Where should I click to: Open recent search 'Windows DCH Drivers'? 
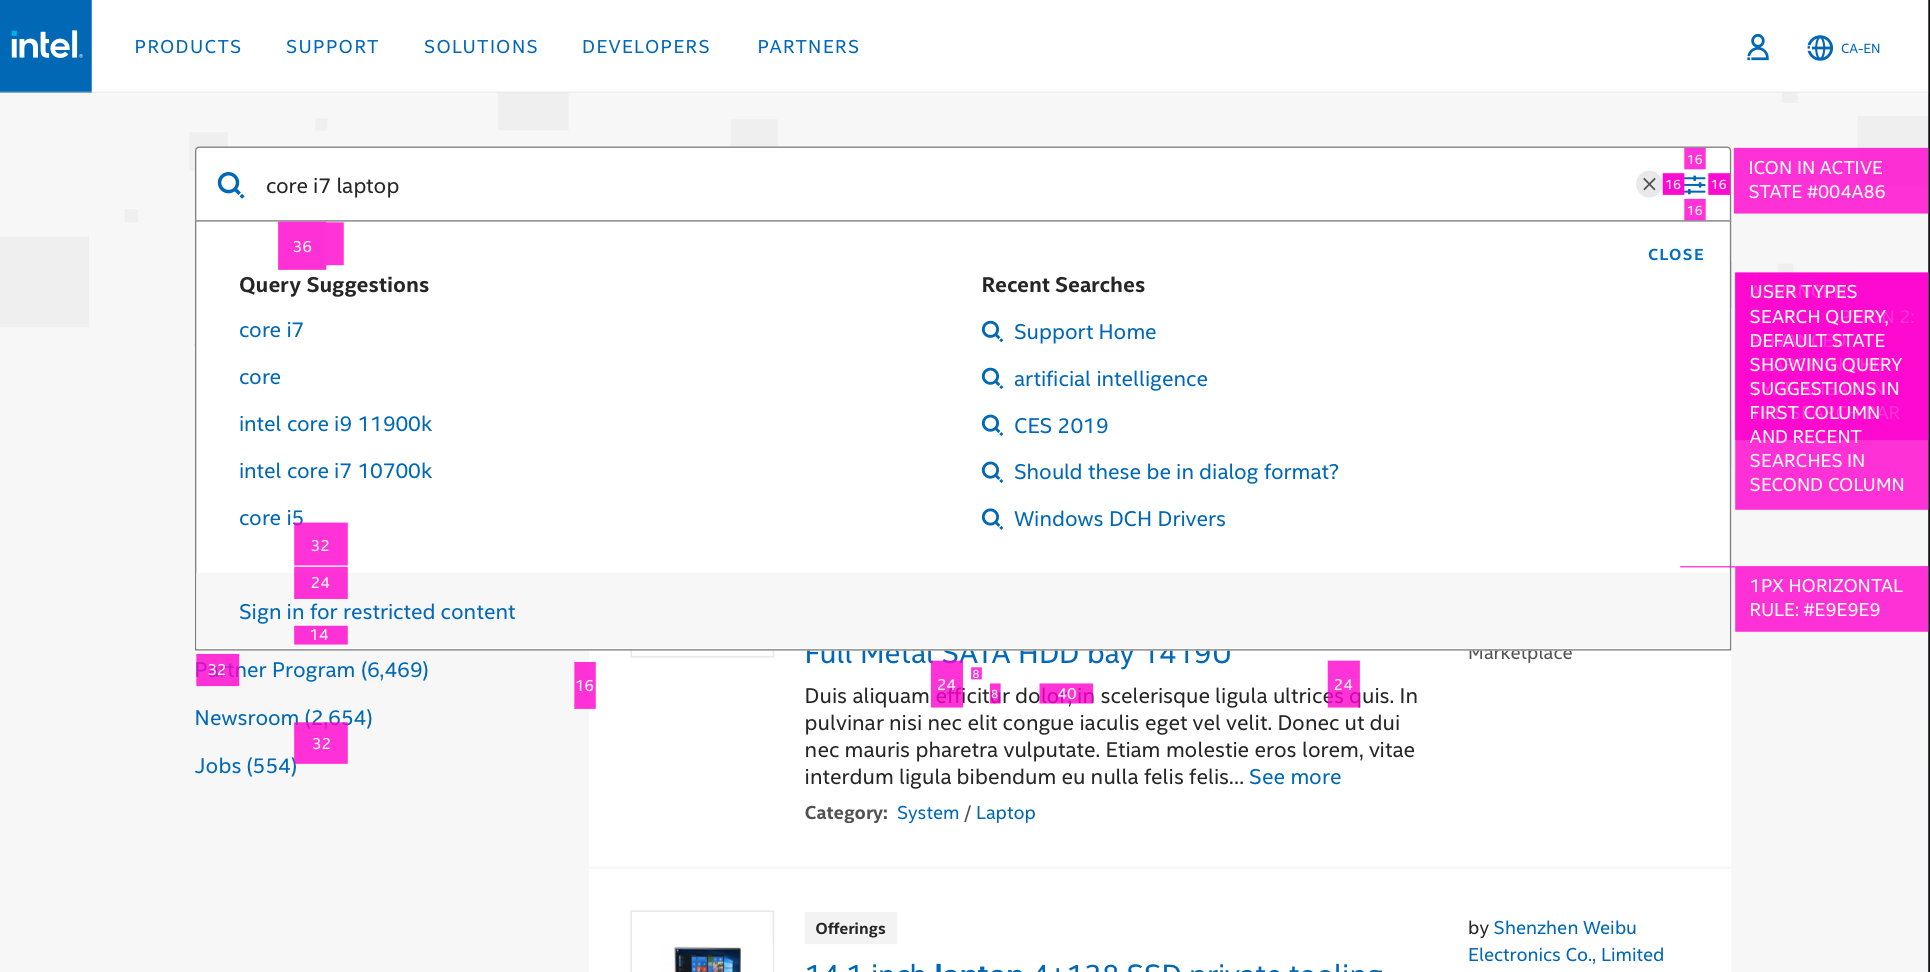1120,519
